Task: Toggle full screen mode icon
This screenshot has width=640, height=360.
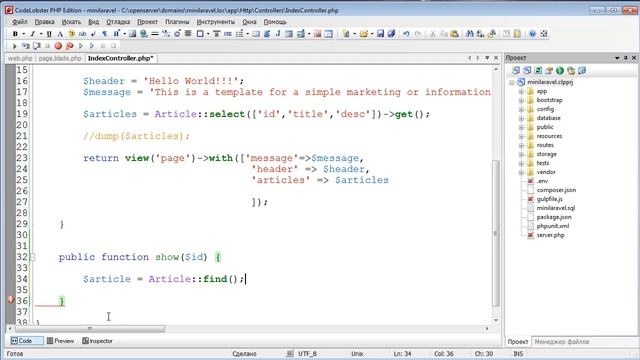Action: click(544, 34)
